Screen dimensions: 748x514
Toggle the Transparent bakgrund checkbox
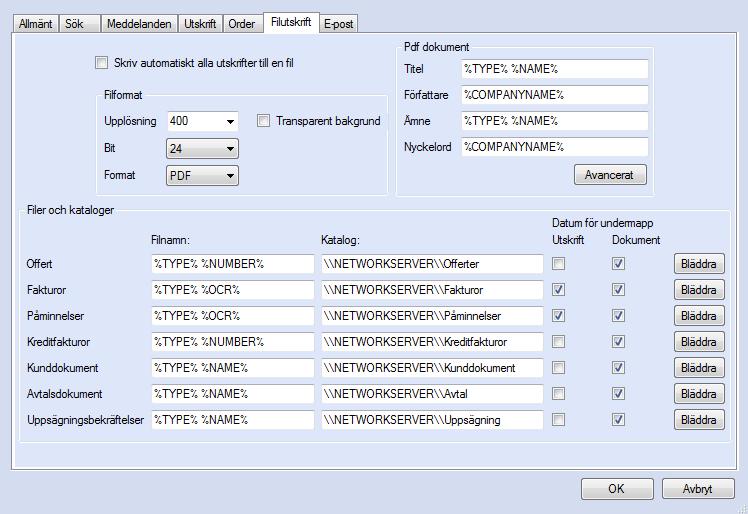point(263,120)
